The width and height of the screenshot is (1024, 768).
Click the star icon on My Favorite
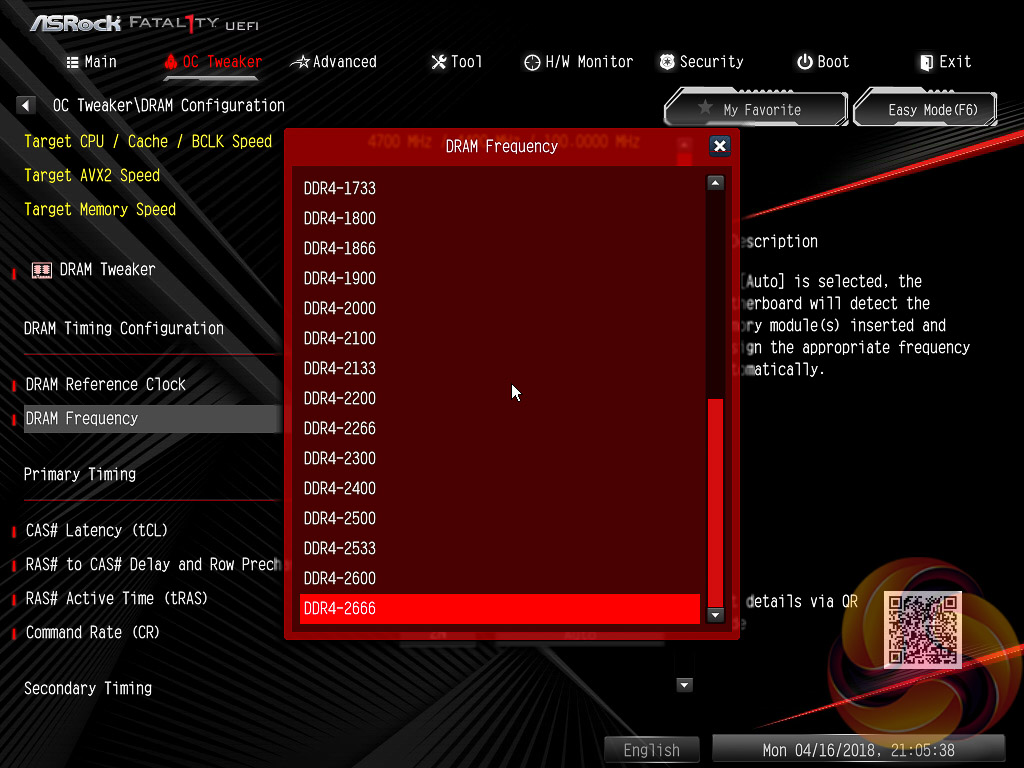point(705,108)
